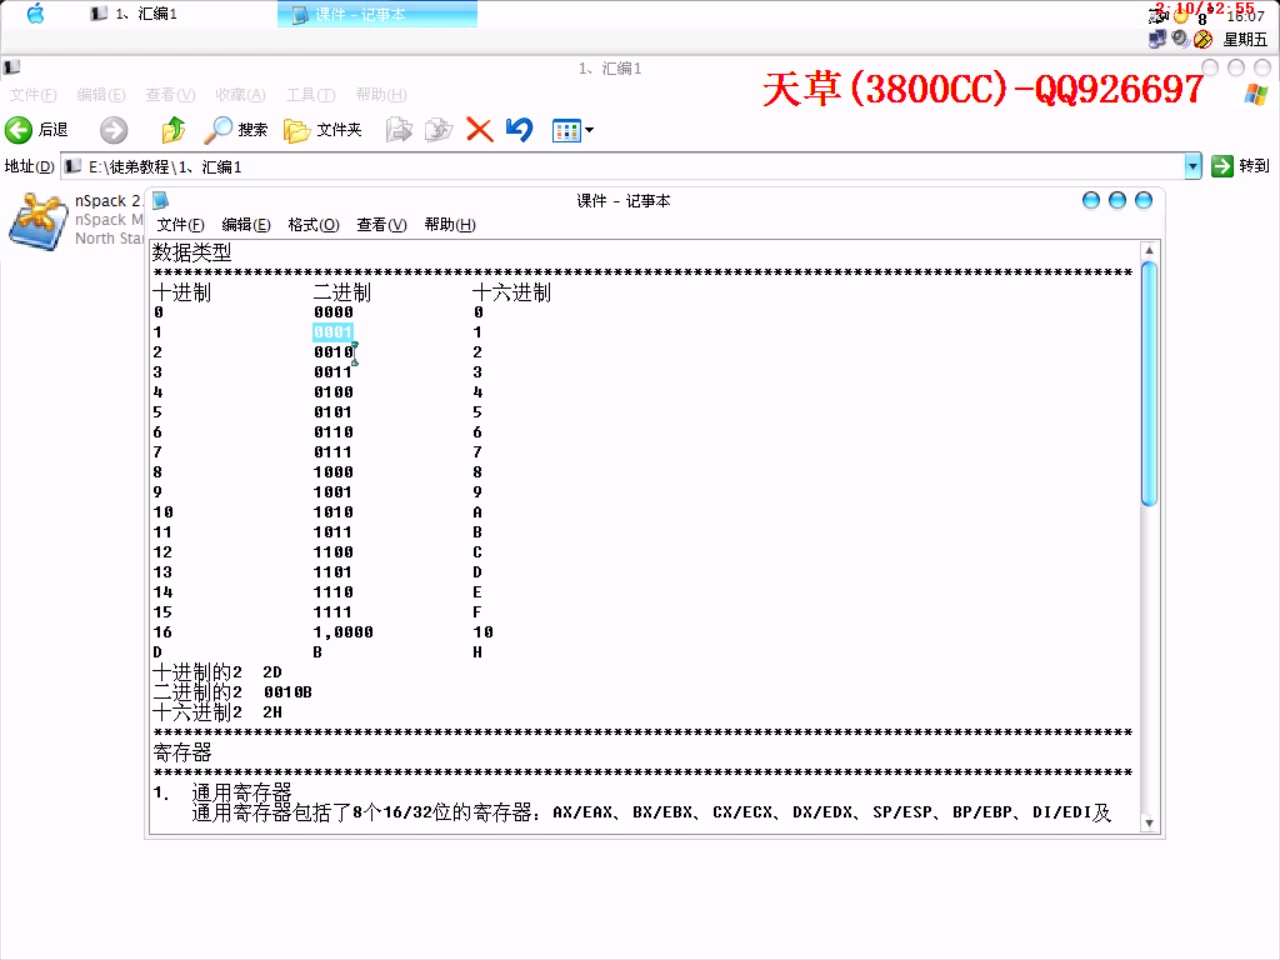This screenshot has width=1280, height=960.
Task: Click the '二进制的2 0010B' line
Action: point(232,692)
